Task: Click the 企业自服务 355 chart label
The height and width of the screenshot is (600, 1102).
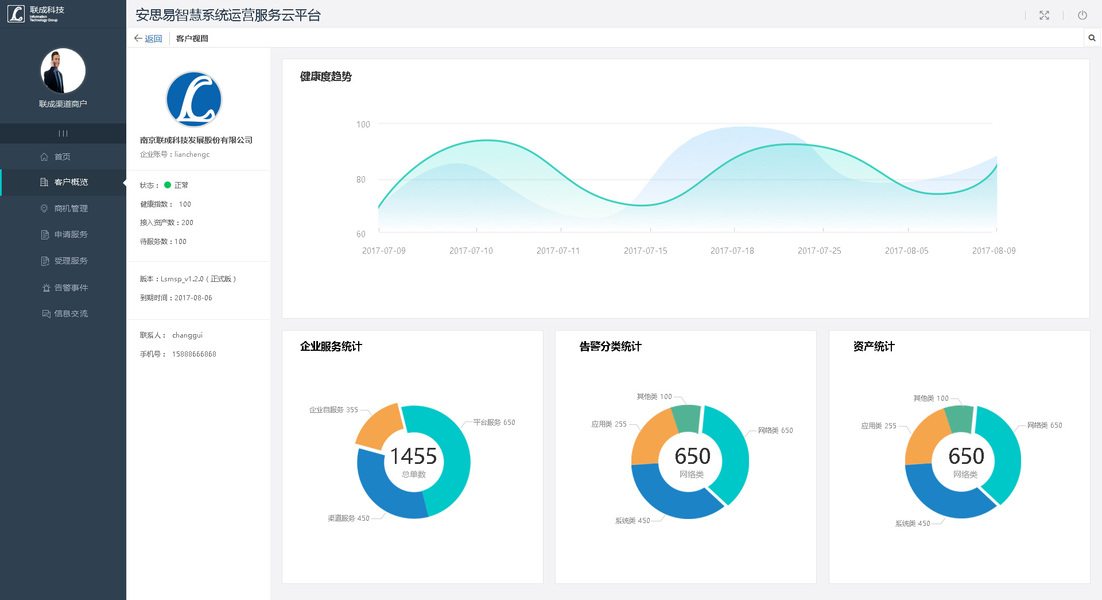Action: (x=333, y=410)
